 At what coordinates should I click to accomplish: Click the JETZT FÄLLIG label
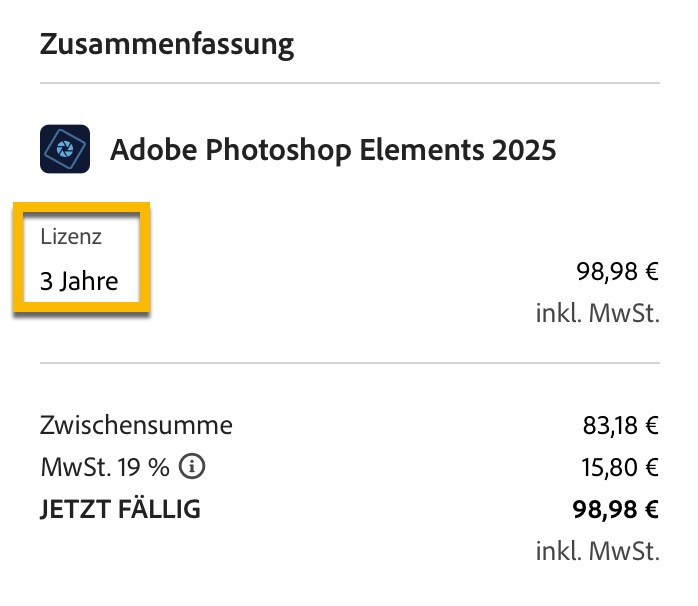pos(120,509)
